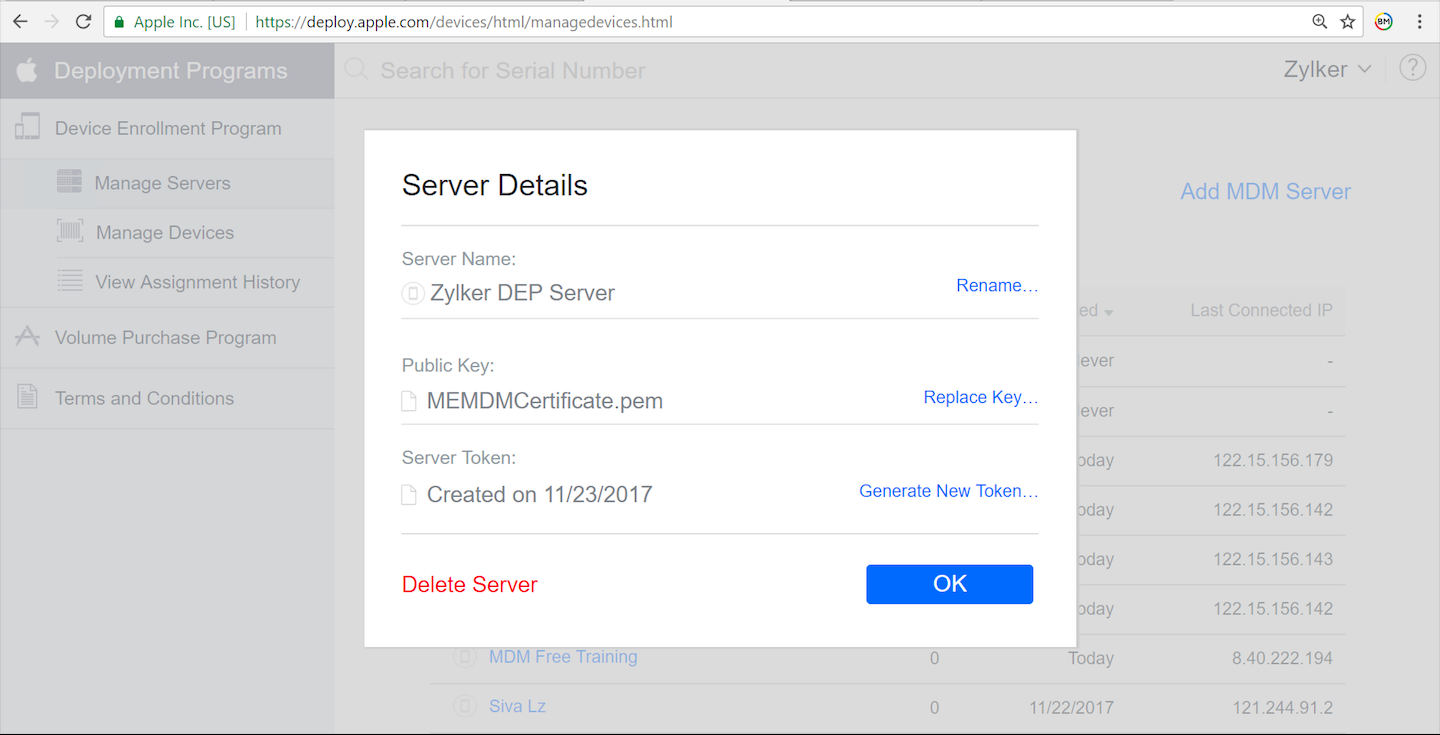Click the file icon beside MEMDMCertificate.pem
The width and height of the screenshot is (1440, 735).
click(409, 401)
